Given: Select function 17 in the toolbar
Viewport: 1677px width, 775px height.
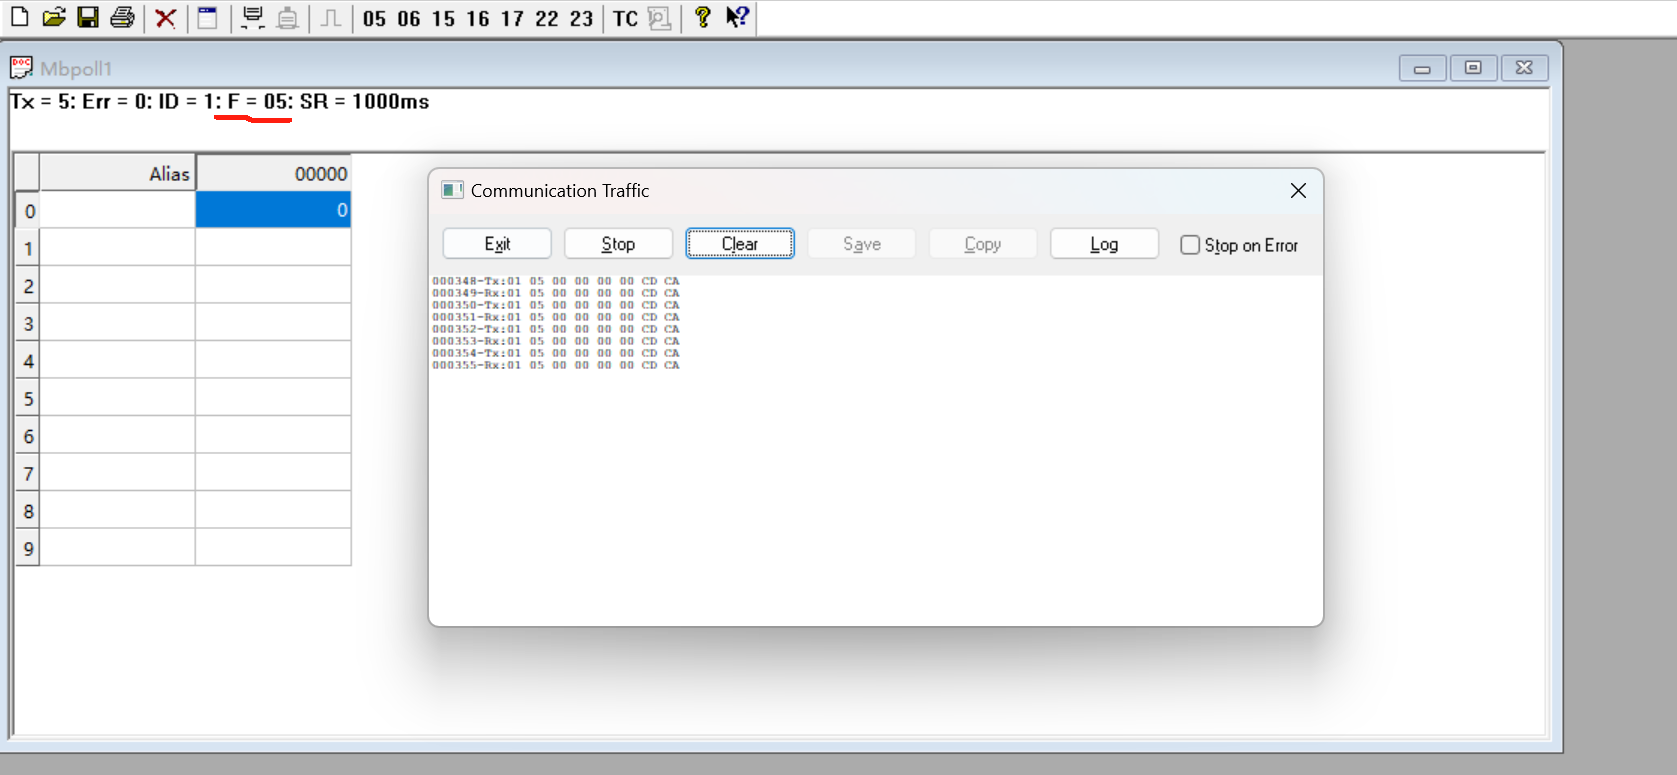Looking at the screenshot, I should [512, 19].
